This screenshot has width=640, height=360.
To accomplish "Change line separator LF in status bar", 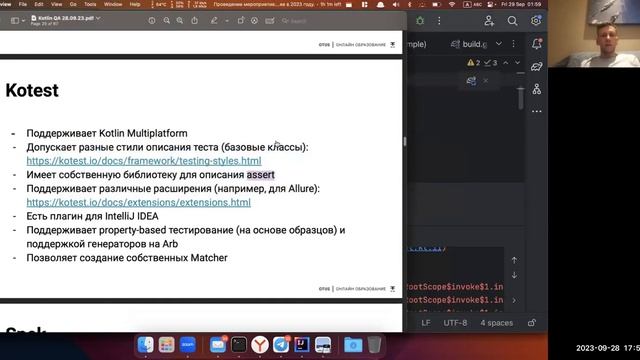I will tap(426, 323).
